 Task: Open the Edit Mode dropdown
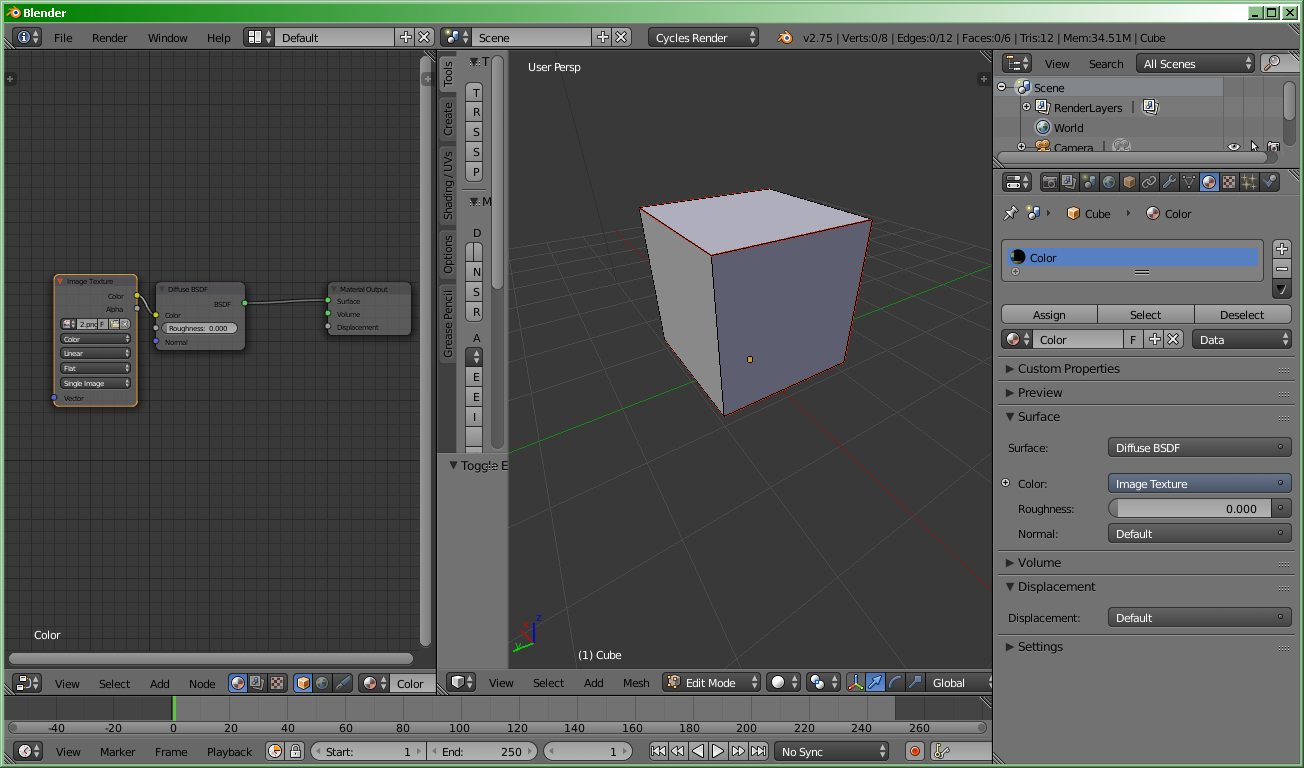click(x=711, y=683)
